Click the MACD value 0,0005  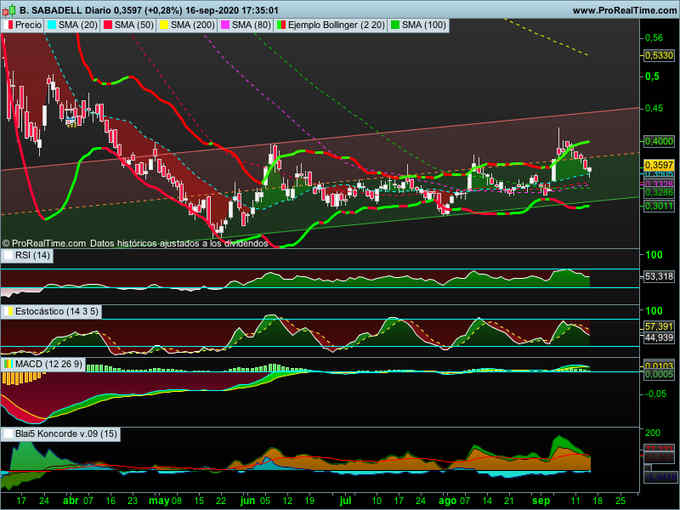[x=658, y=374]
